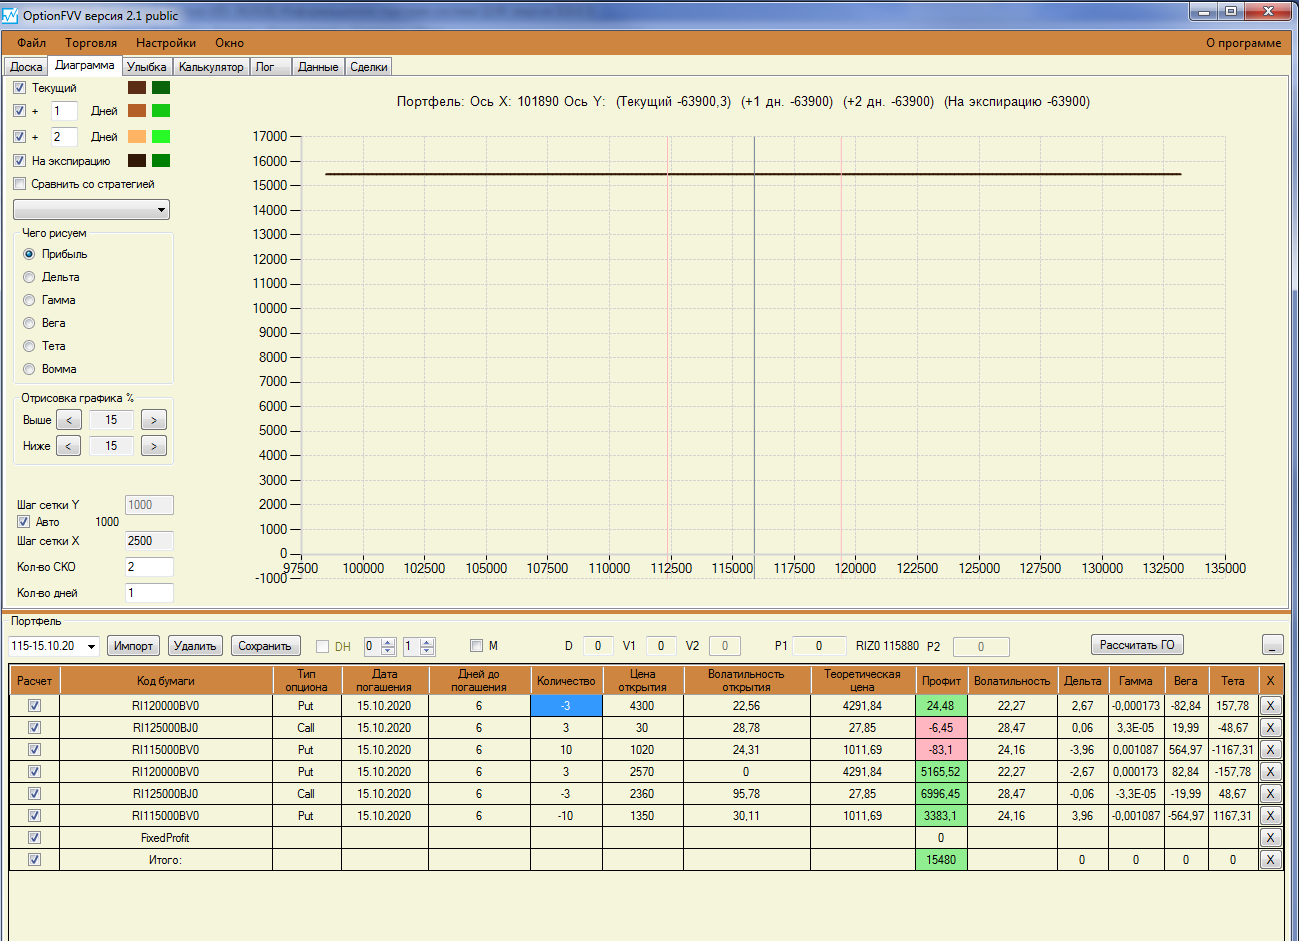
Task: Decrease the Ниже chart range percent
Action: click(x=69, y=446)
